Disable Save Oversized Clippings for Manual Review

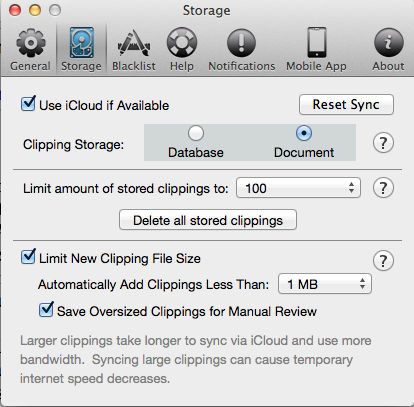tap(46, 310)
